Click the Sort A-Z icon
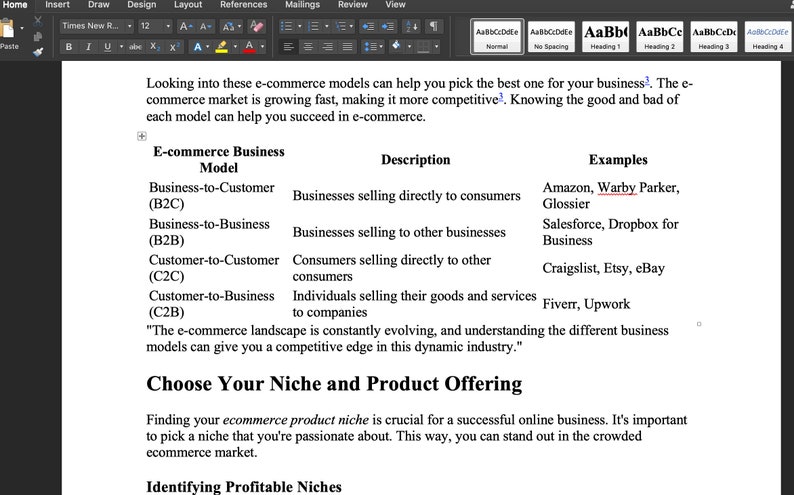The height and width of the screenshot is (495, 794). 413,26
